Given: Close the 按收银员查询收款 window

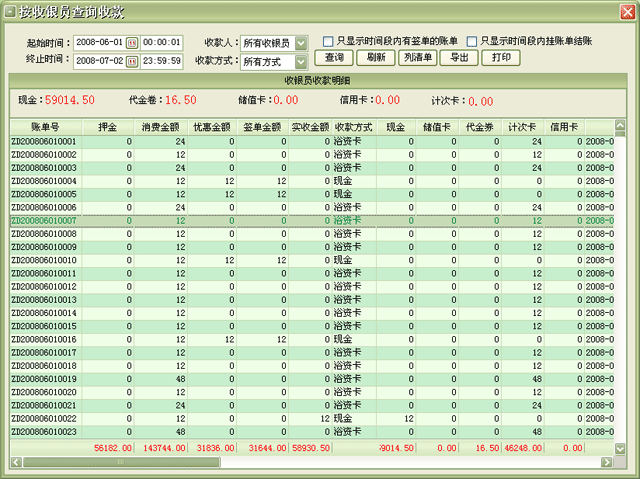Looking at the screenshot, I should [627, 11].
